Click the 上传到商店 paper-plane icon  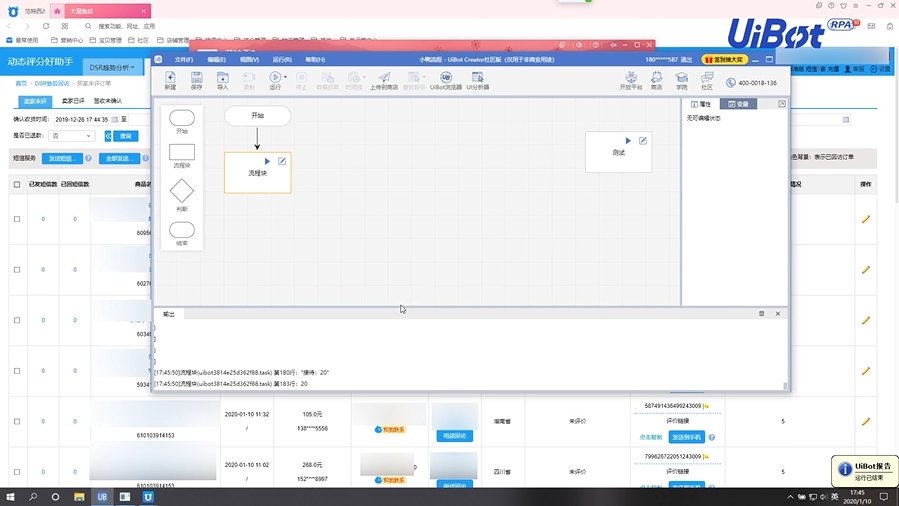384,80
